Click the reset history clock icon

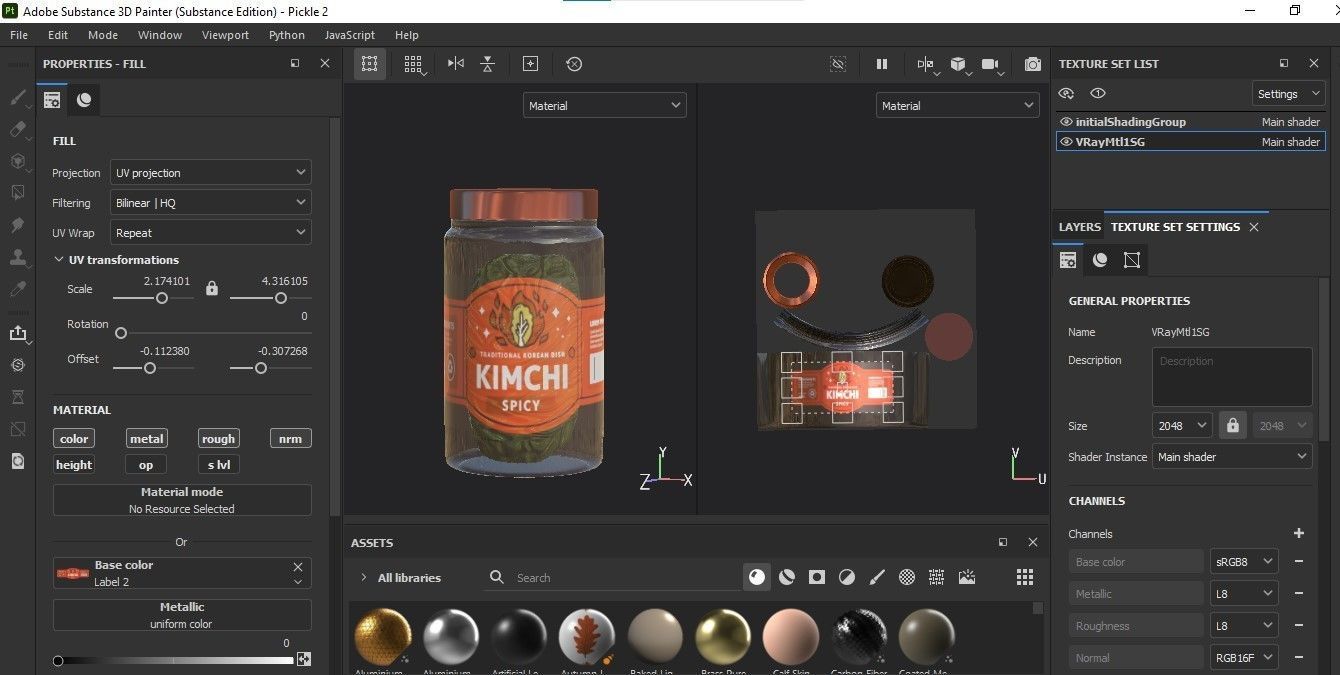[574, 64]
